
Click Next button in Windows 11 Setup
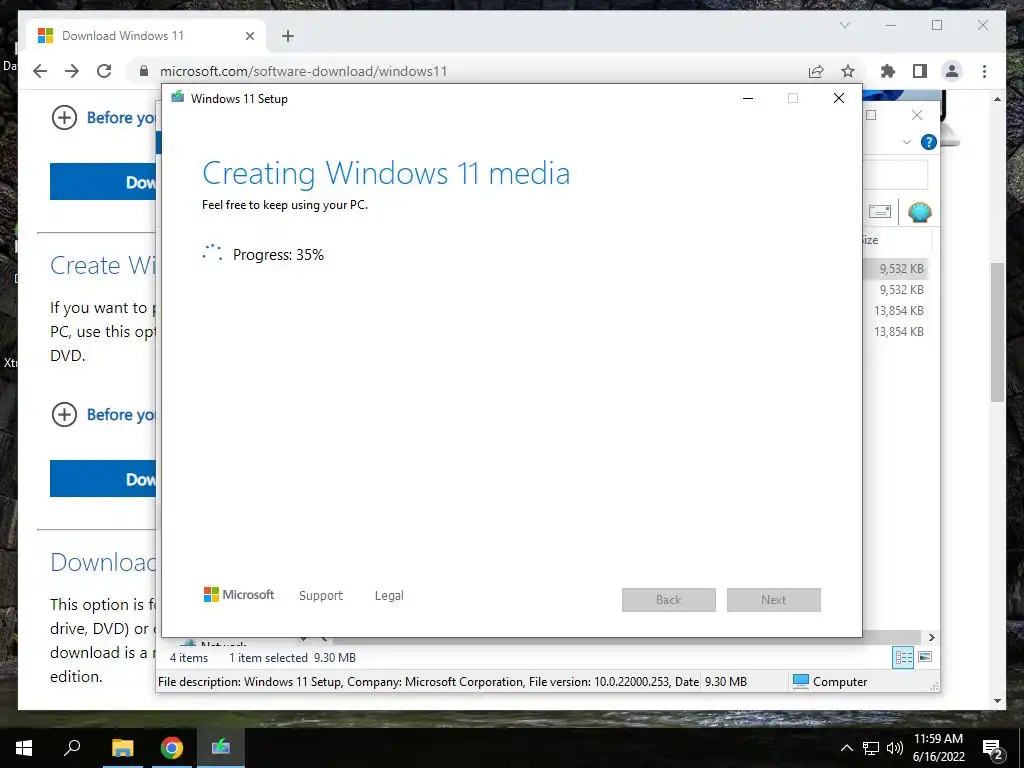[774, 600]
